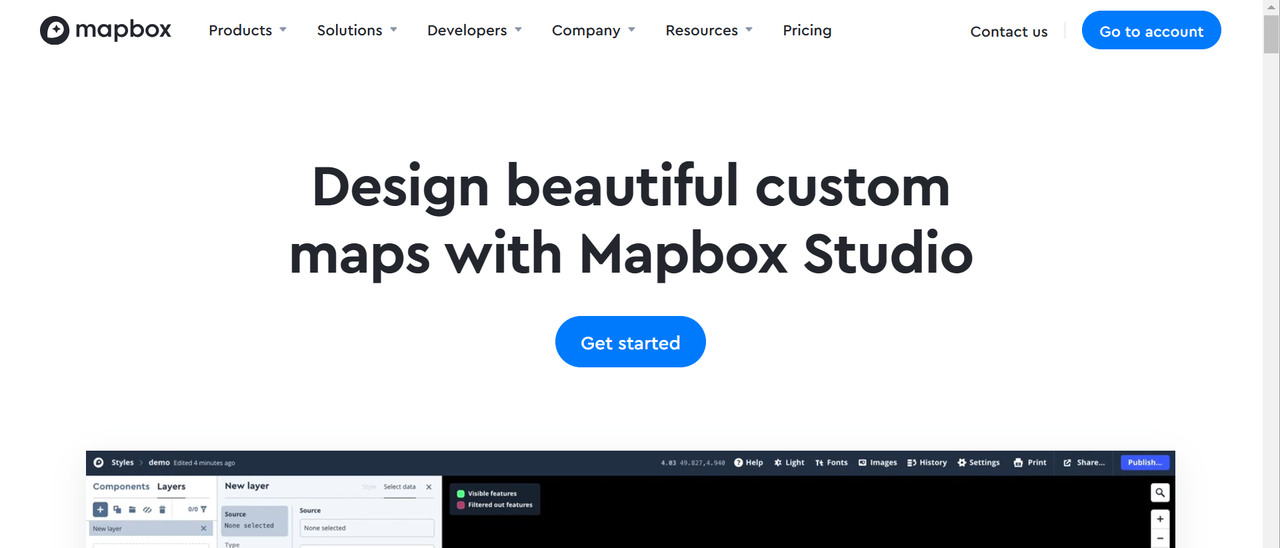Image resolution: width=1280 pixels, height=548 pixels.
Task: Open Images in the Studio toolbar
Action: 877,462
